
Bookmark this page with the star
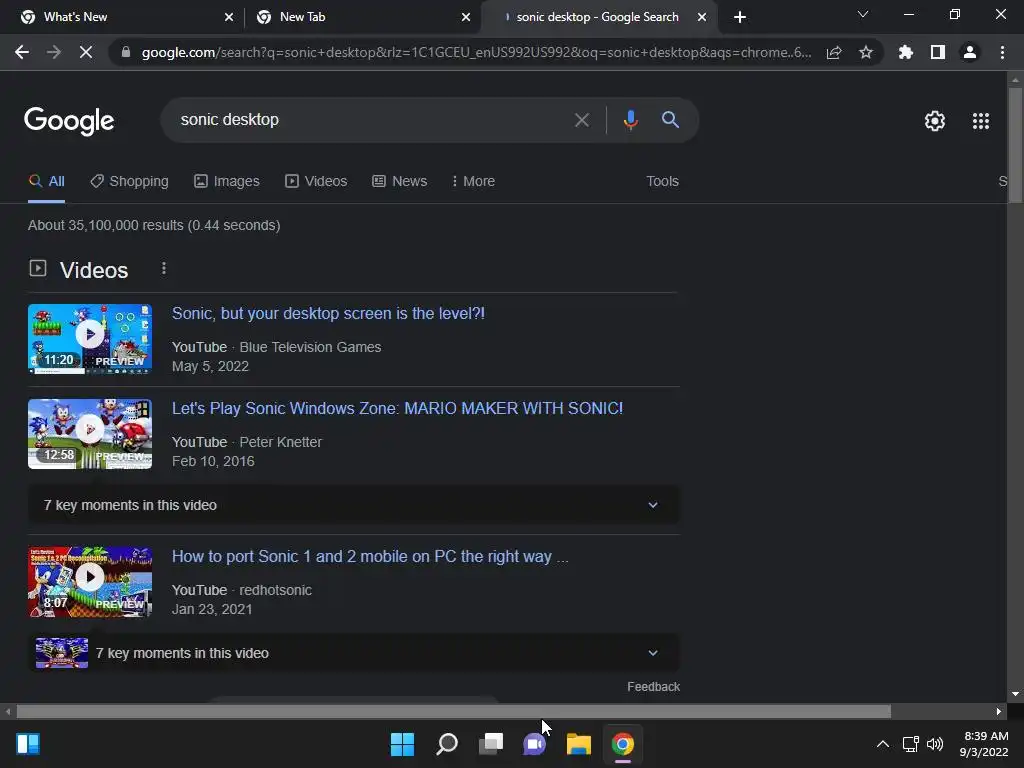click(866, 52)
